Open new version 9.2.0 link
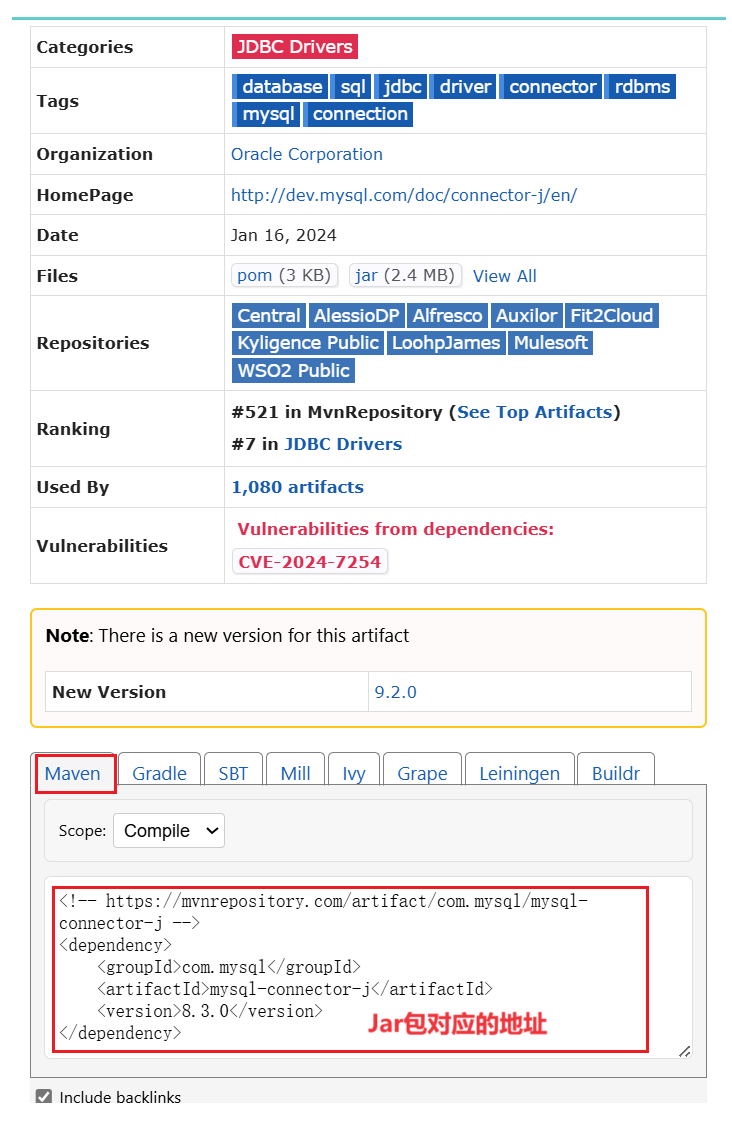The height and width of the screenshot is (1125, 732). (395, 692)
